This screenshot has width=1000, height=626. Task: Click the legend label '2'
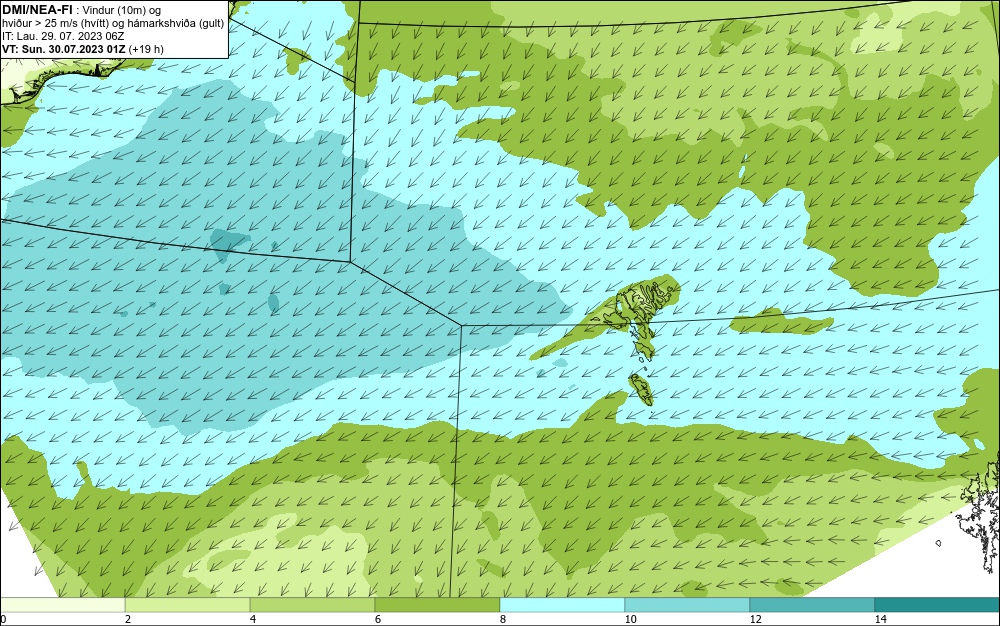point(128,619)
